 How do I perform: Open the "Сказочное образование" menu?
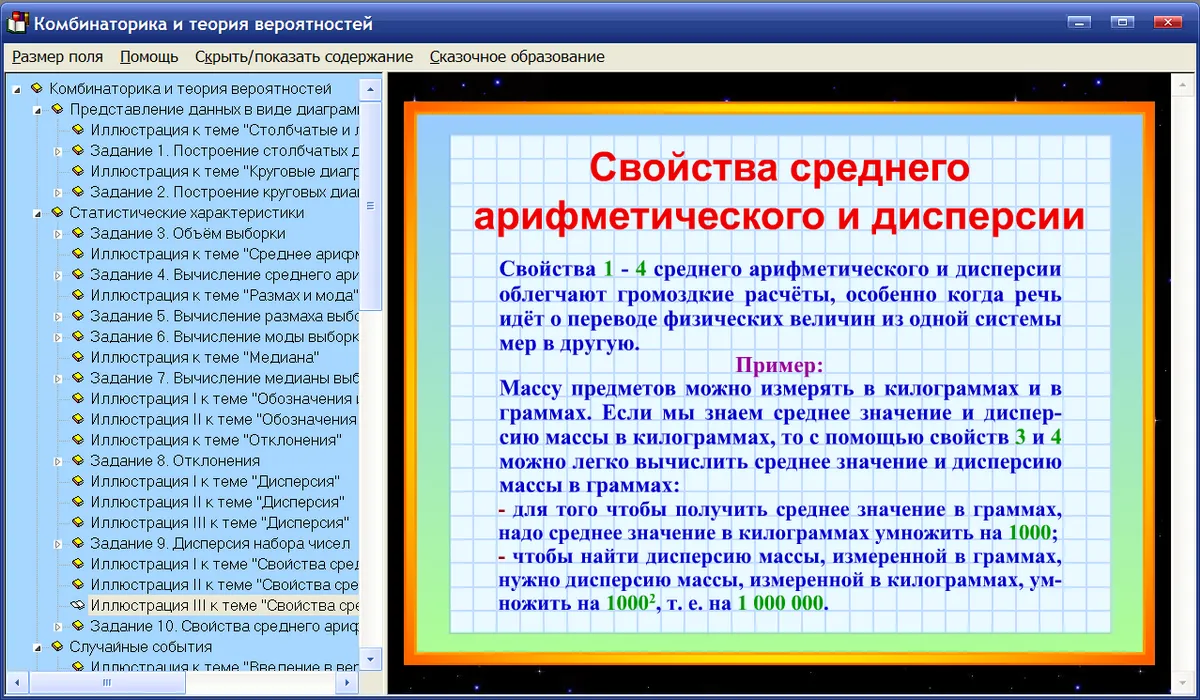517,57
